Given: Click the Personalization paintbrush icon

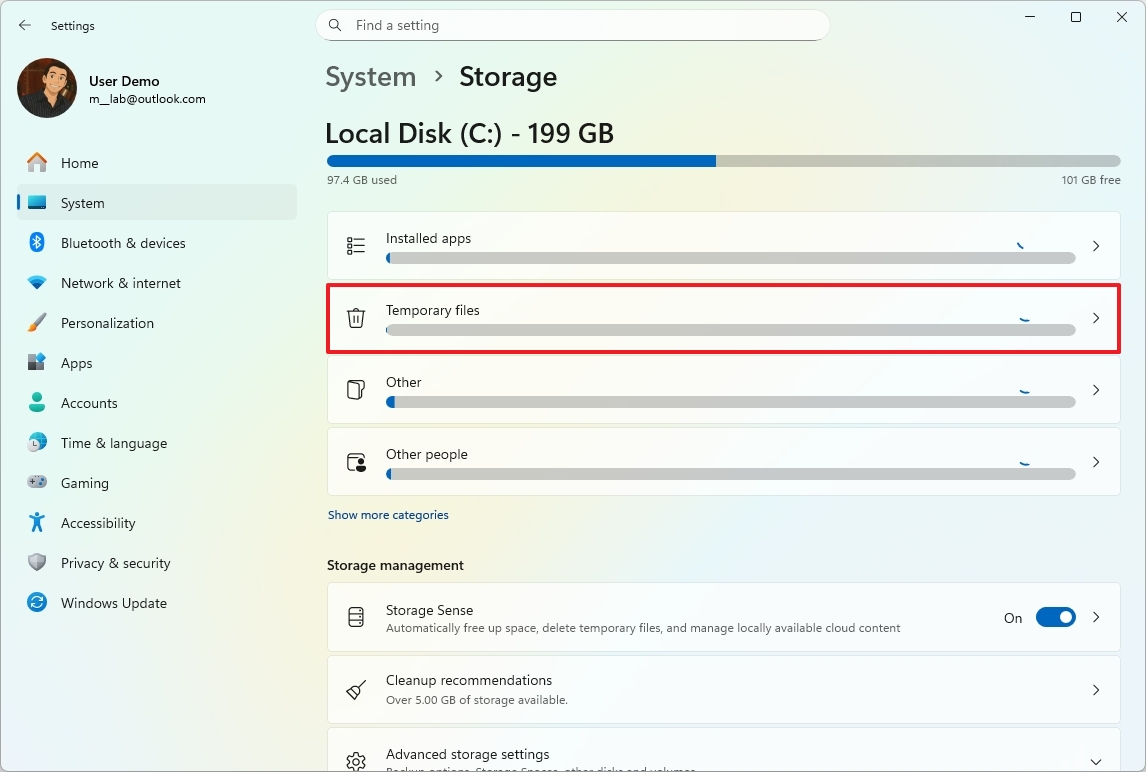Looking at the screenshot, I should pyautogui.click(x=36, y=323).
